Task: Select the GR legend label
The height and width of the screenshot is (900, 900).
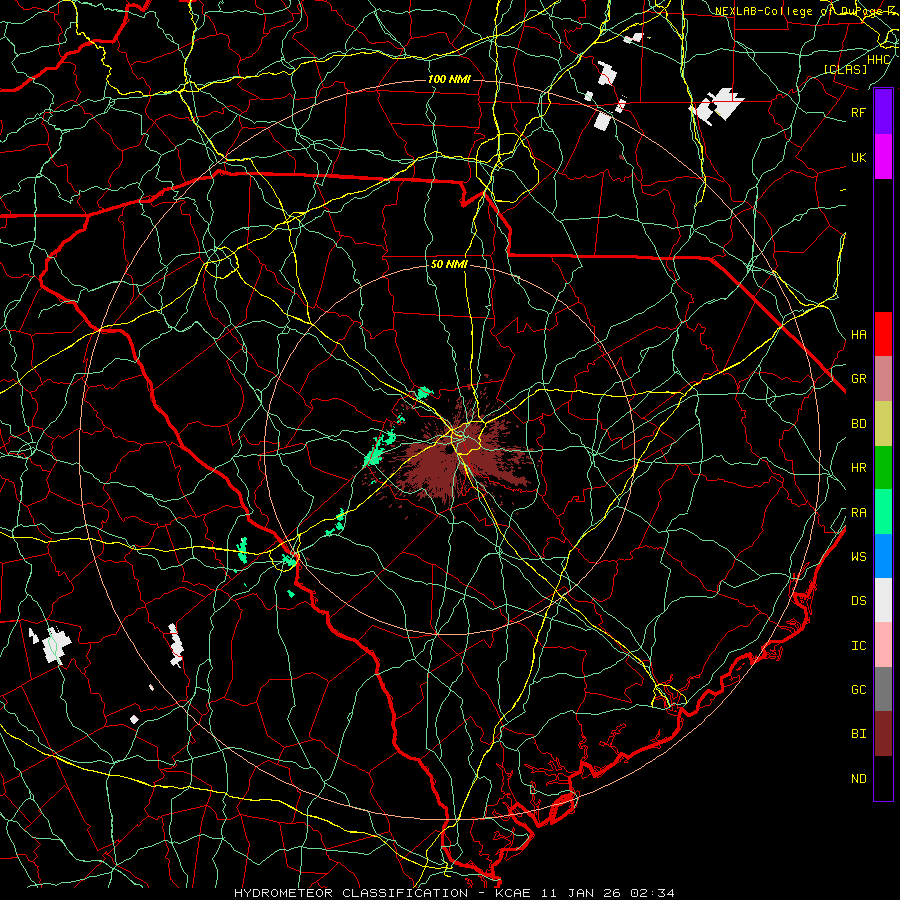Action: pyautogui.click(x=859, y=379)
